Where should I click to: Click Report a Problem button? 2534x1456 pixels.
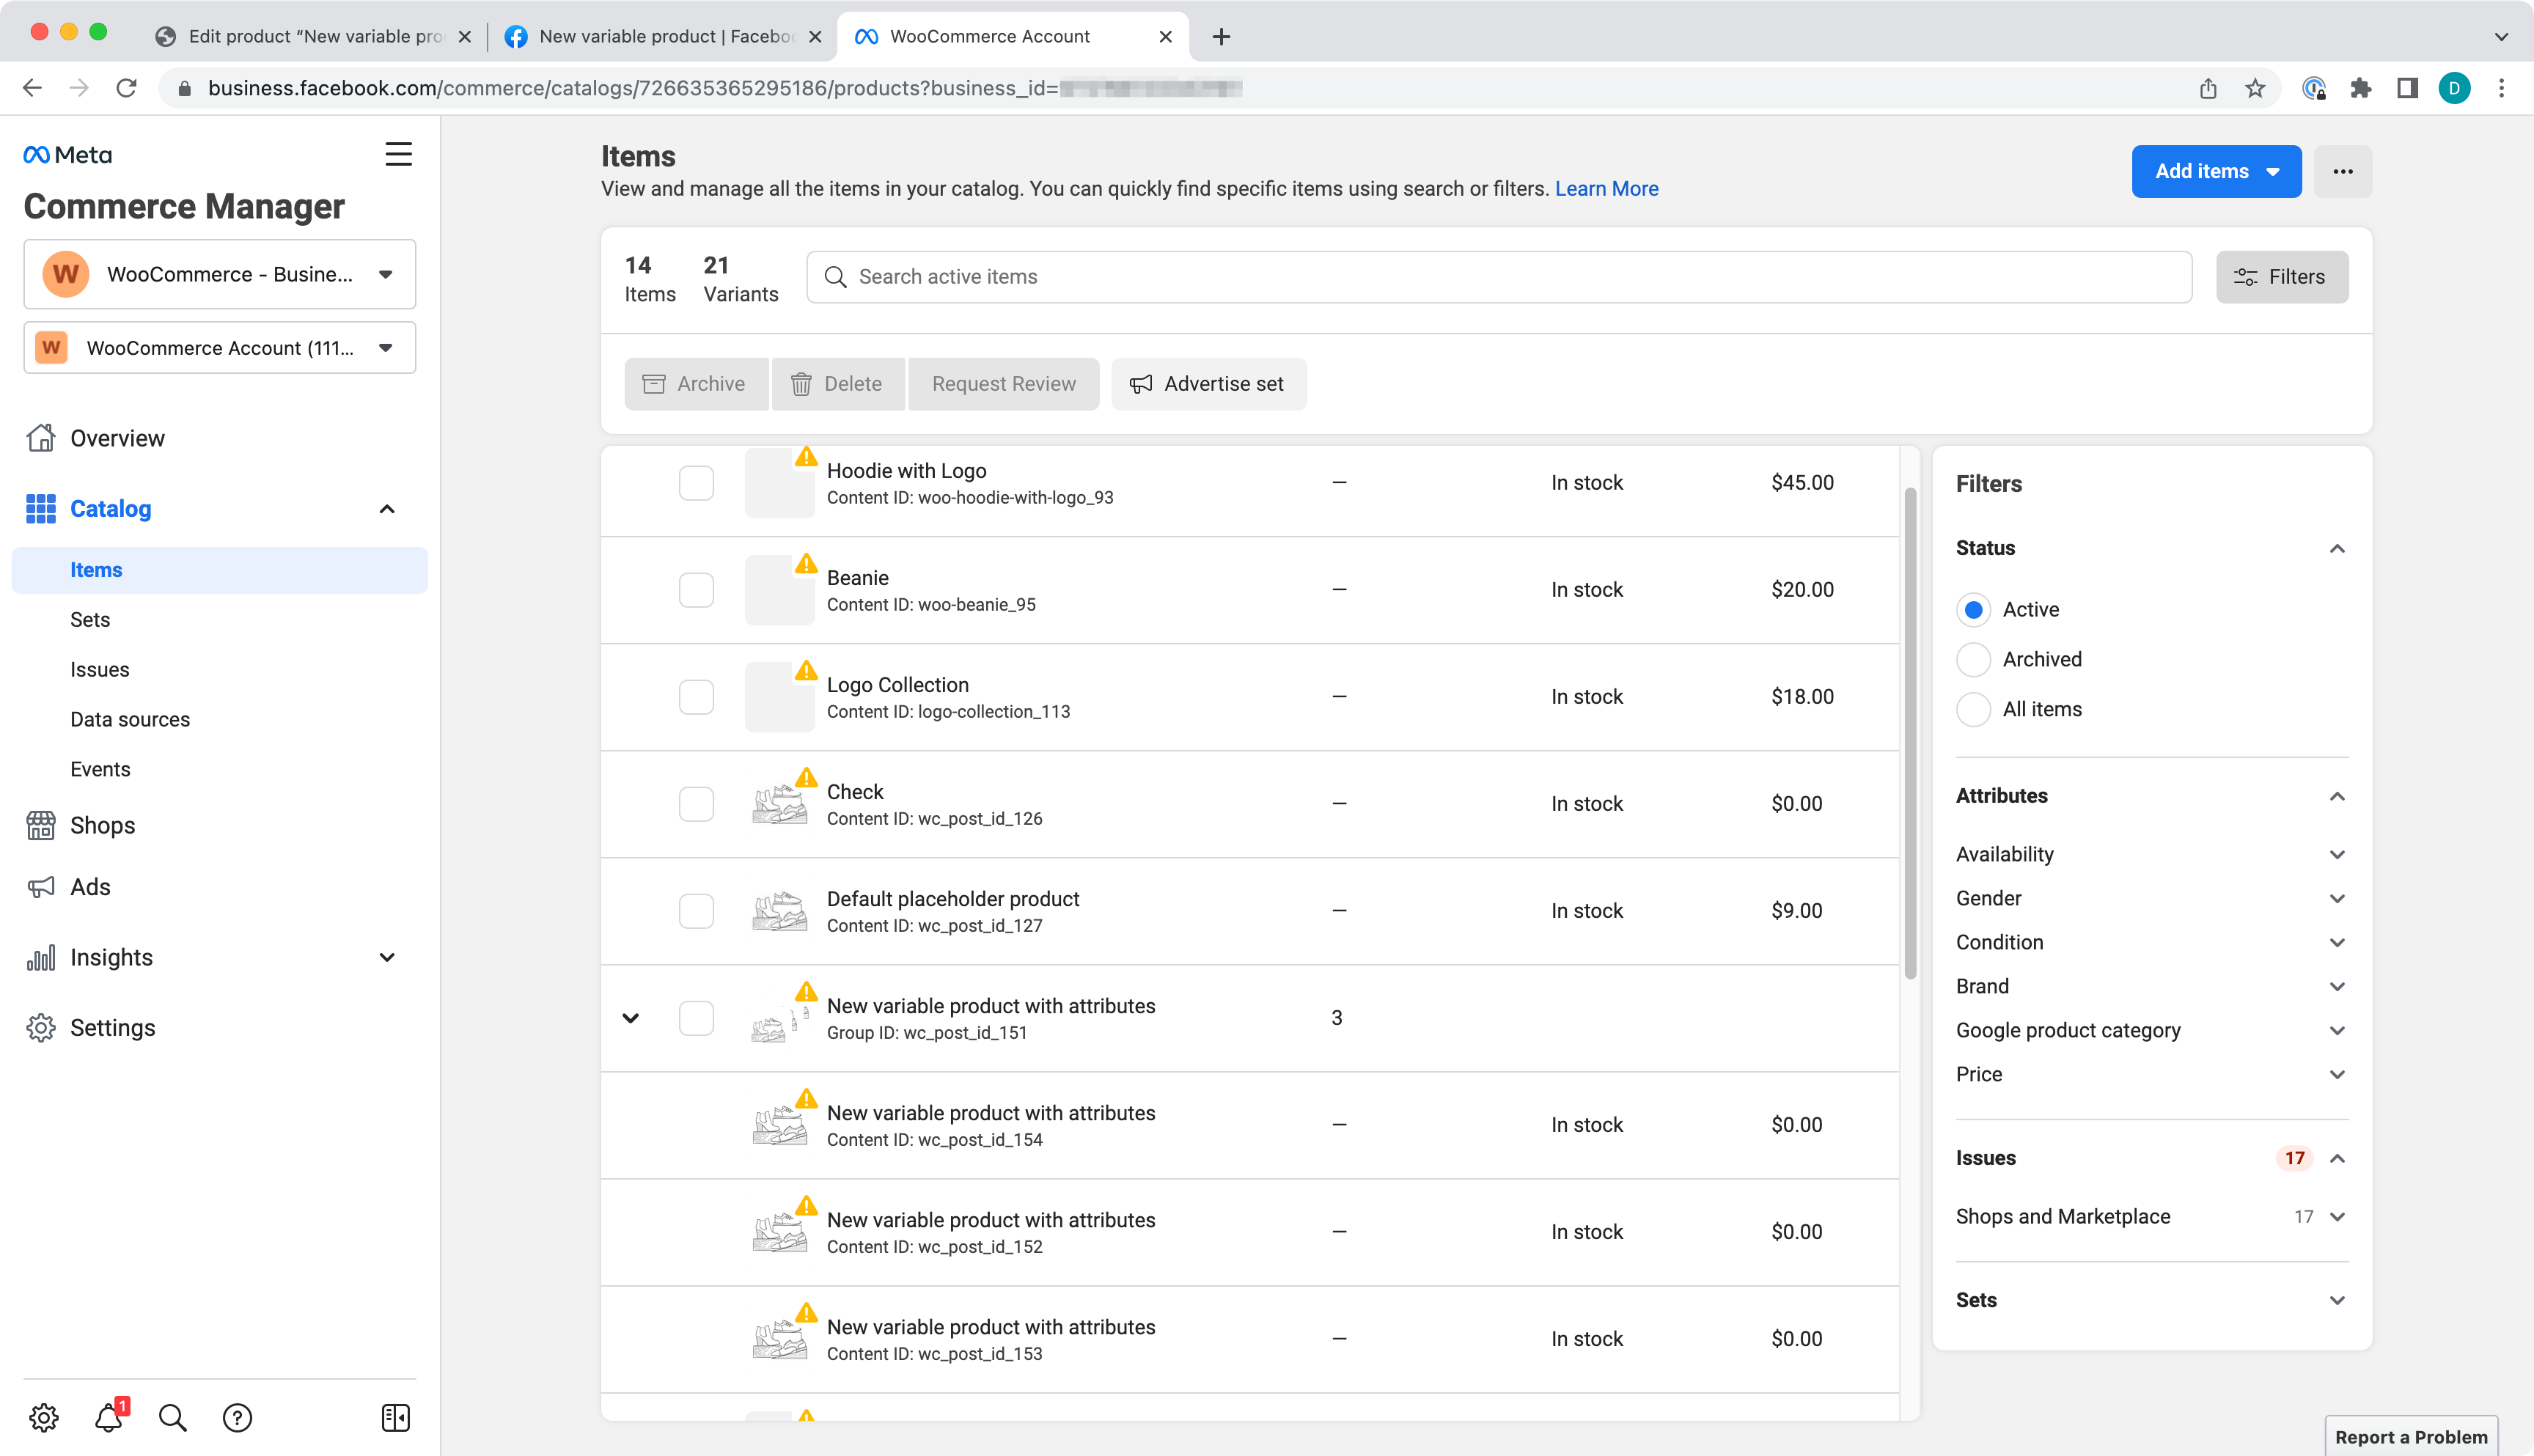pyautogui.click(x=2411, y=1436)
